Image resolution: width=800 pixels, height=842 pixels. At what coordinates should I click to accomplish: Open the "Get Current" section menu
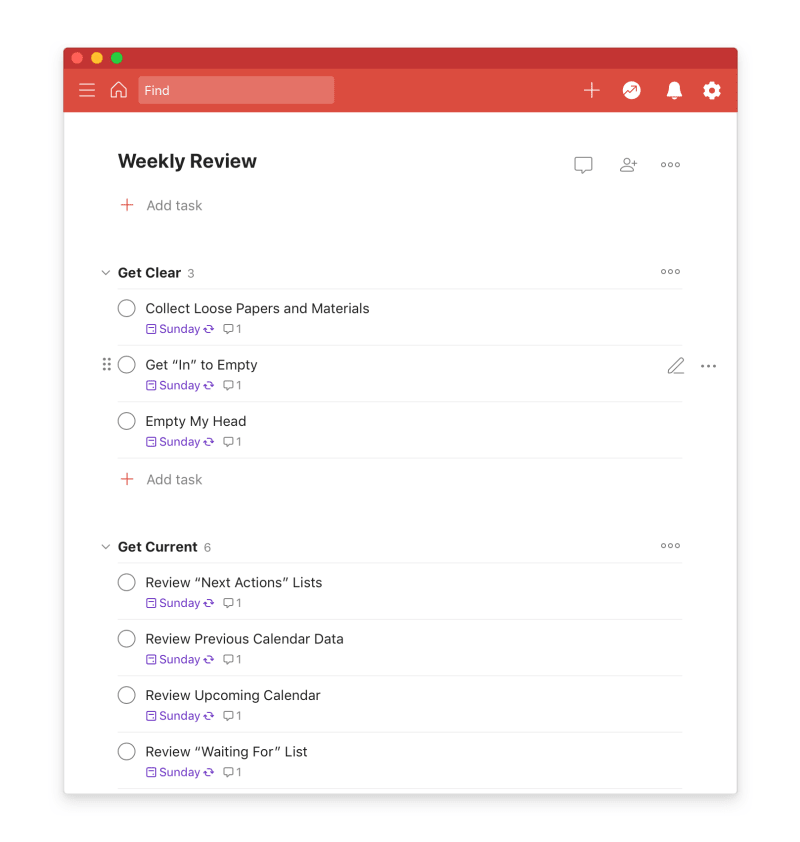click(670, 546)
